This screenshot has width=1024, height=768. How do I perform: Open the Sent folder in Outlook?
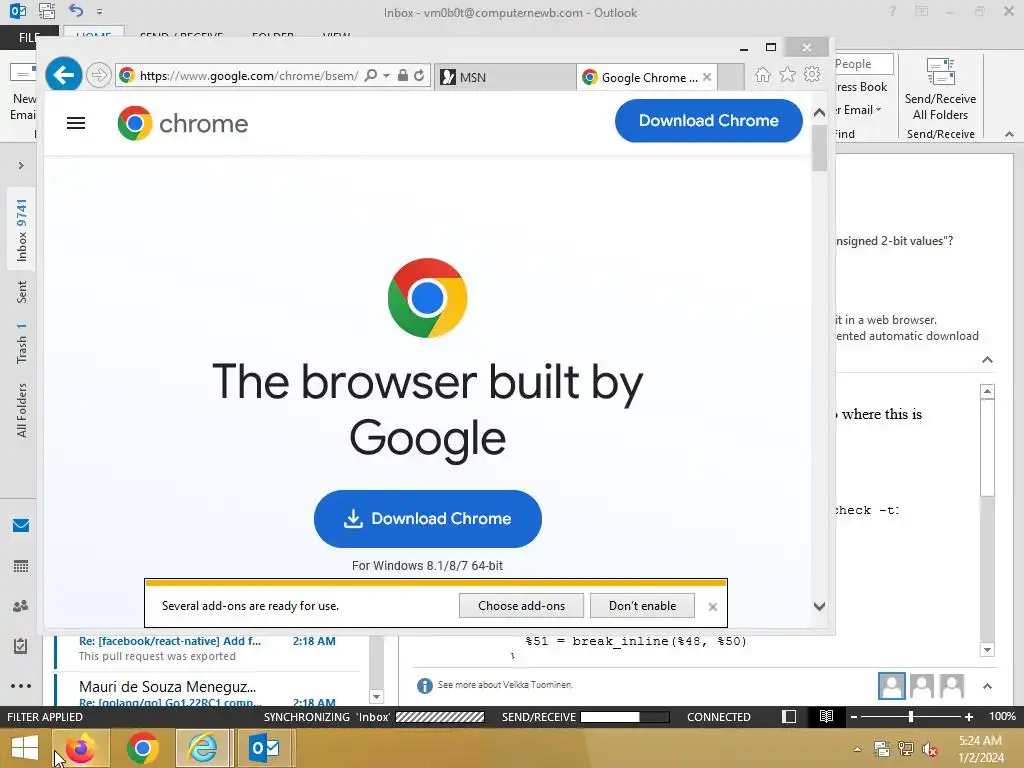[22, 292]
